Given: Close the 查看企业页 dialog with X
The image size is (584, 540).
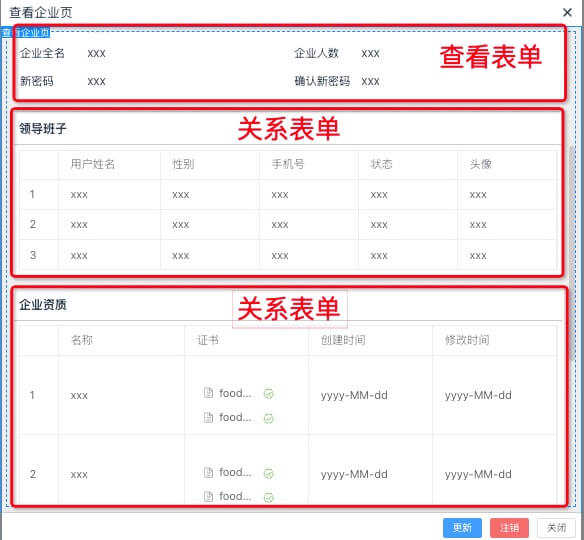Looking at the screenshot, I should pos(567,13).
